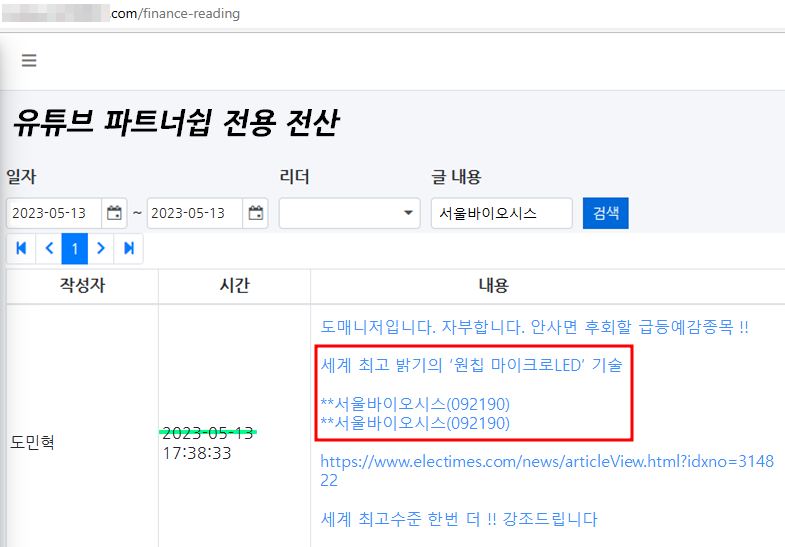Go to the previous results page
The width and height of the screenshot is (785, 547).
pos(48,248)
